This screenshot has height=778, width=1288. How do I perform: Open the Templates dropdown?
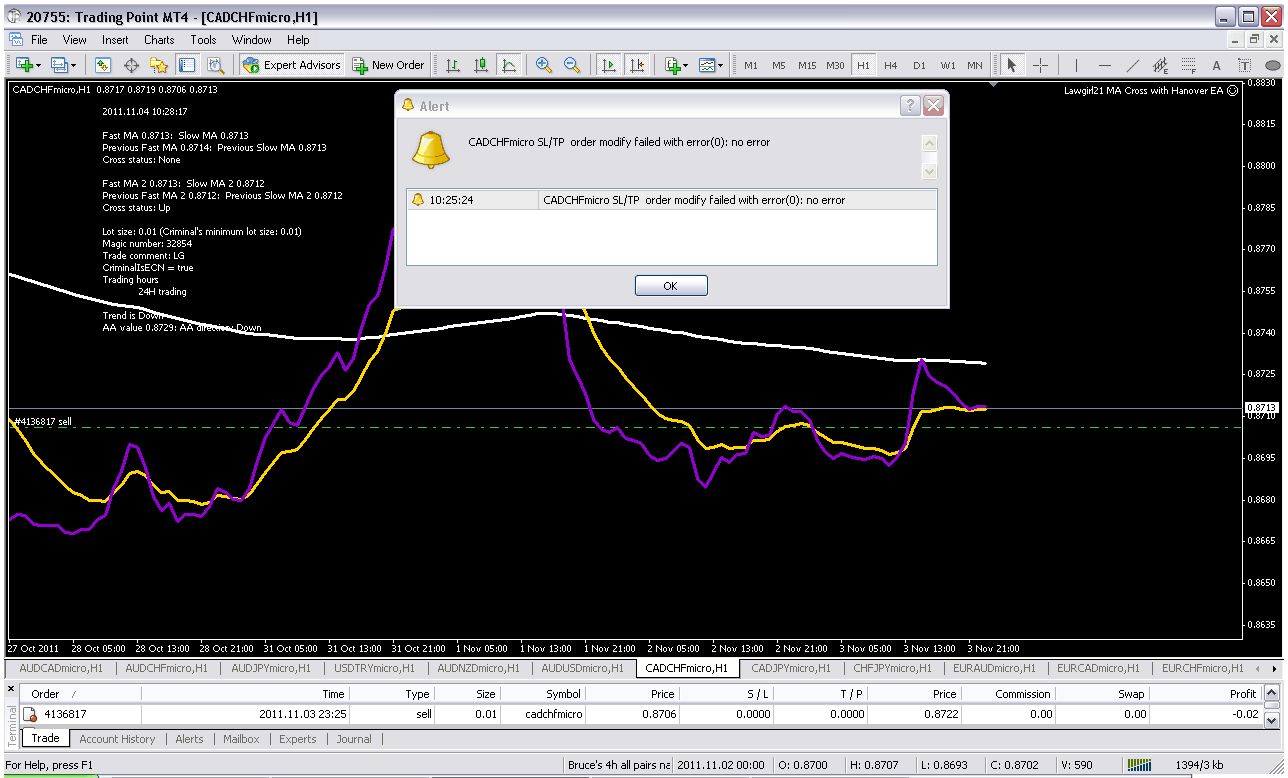click(712, 65)
